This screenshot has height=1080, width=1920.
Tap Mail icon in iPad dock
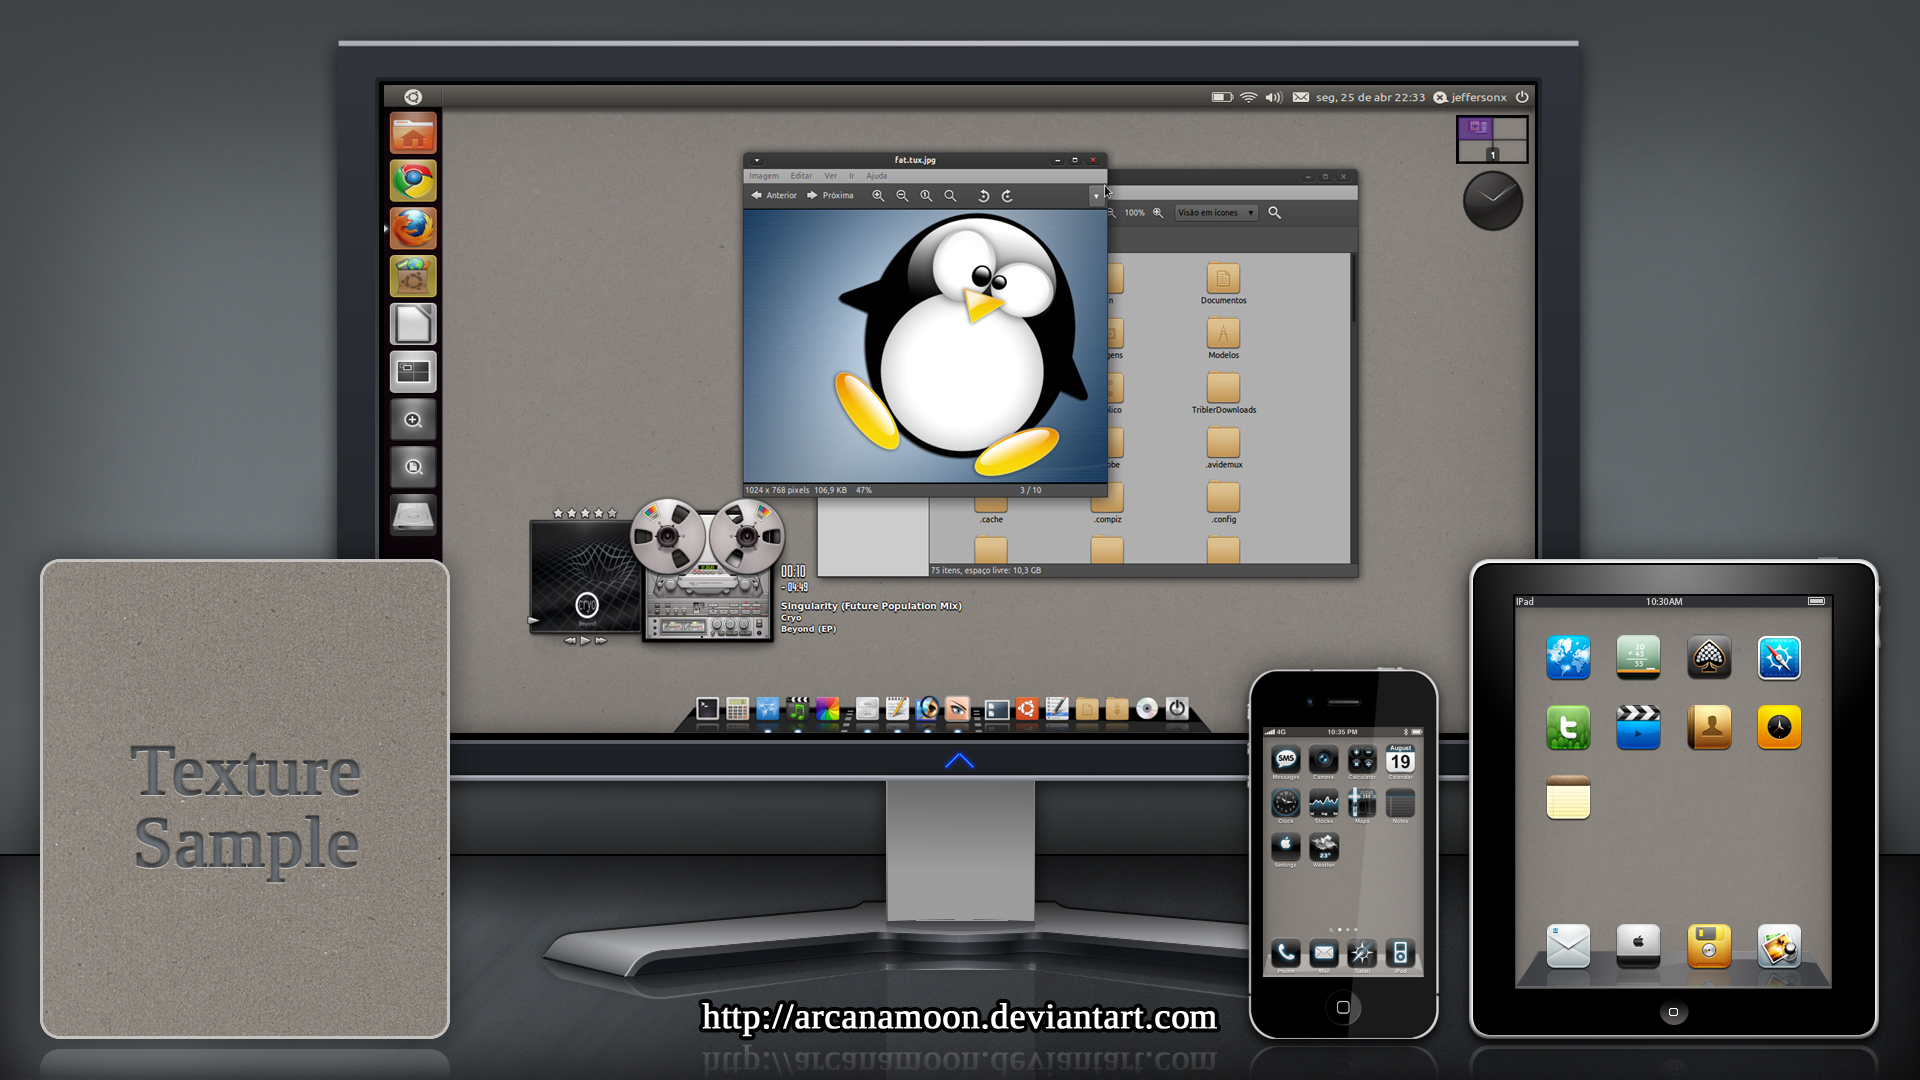1568,945
